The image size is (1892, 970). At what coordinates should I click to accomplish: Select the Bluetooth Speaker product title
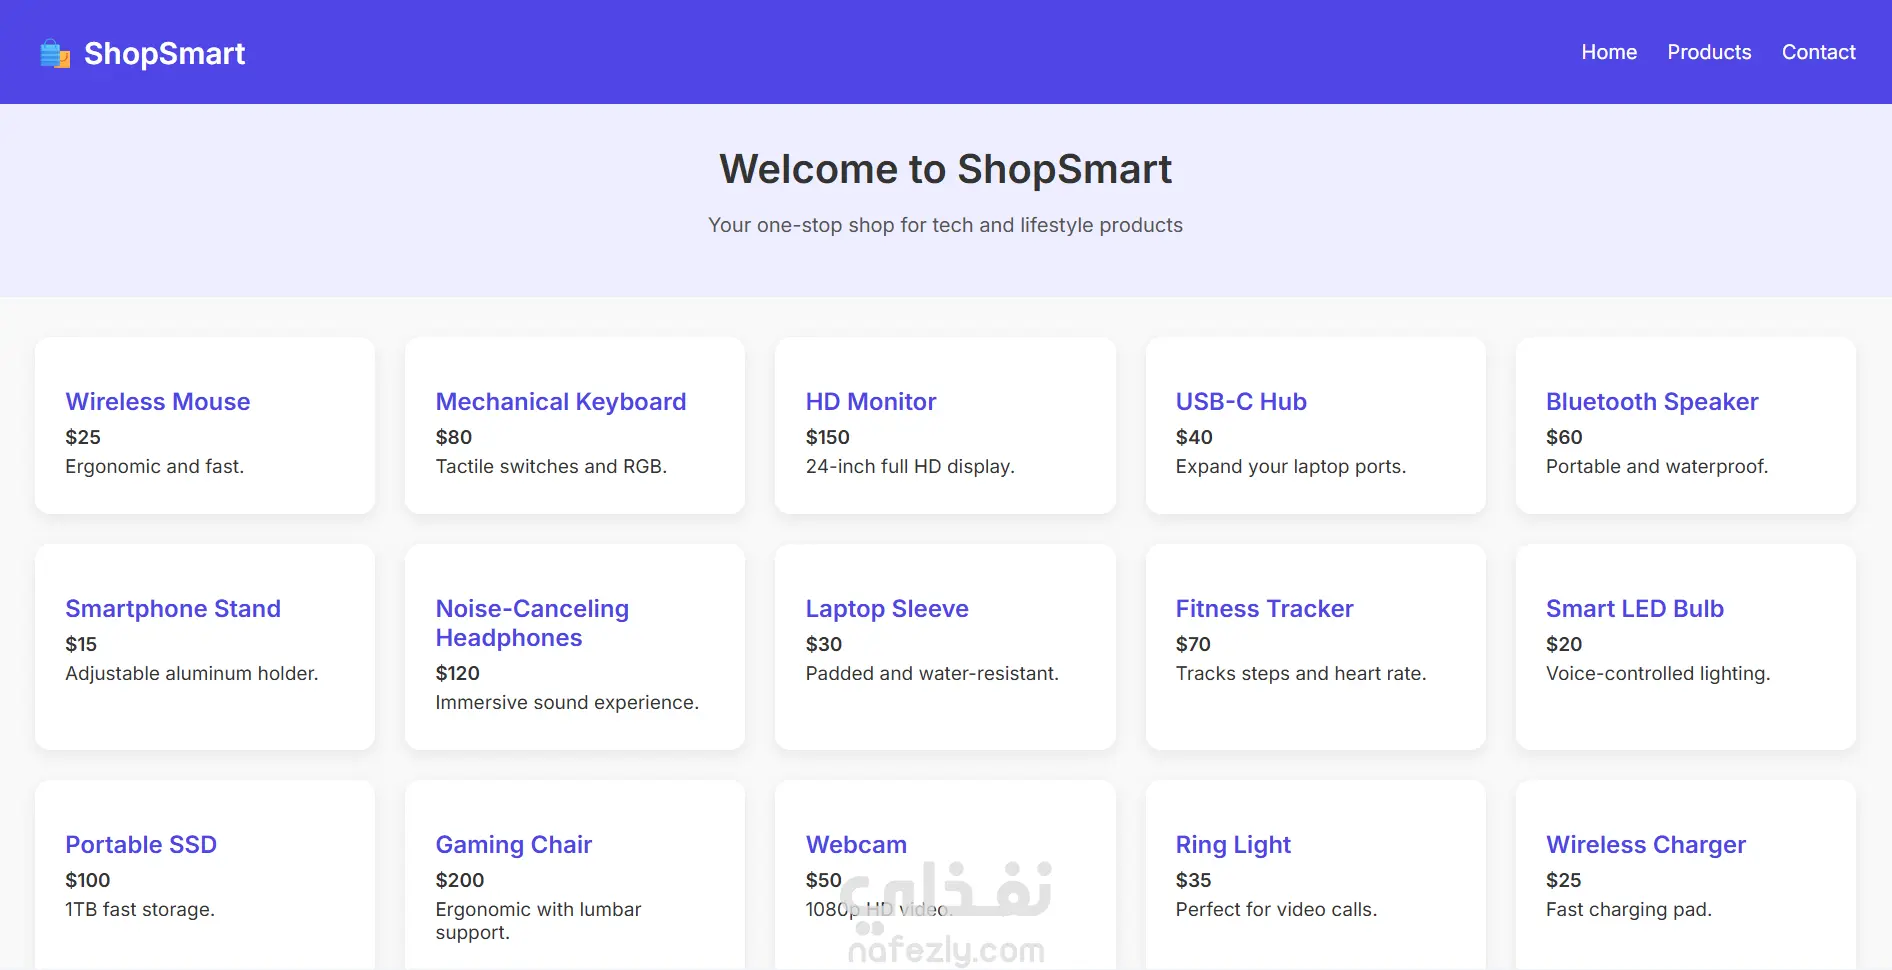click(1651, 402)
